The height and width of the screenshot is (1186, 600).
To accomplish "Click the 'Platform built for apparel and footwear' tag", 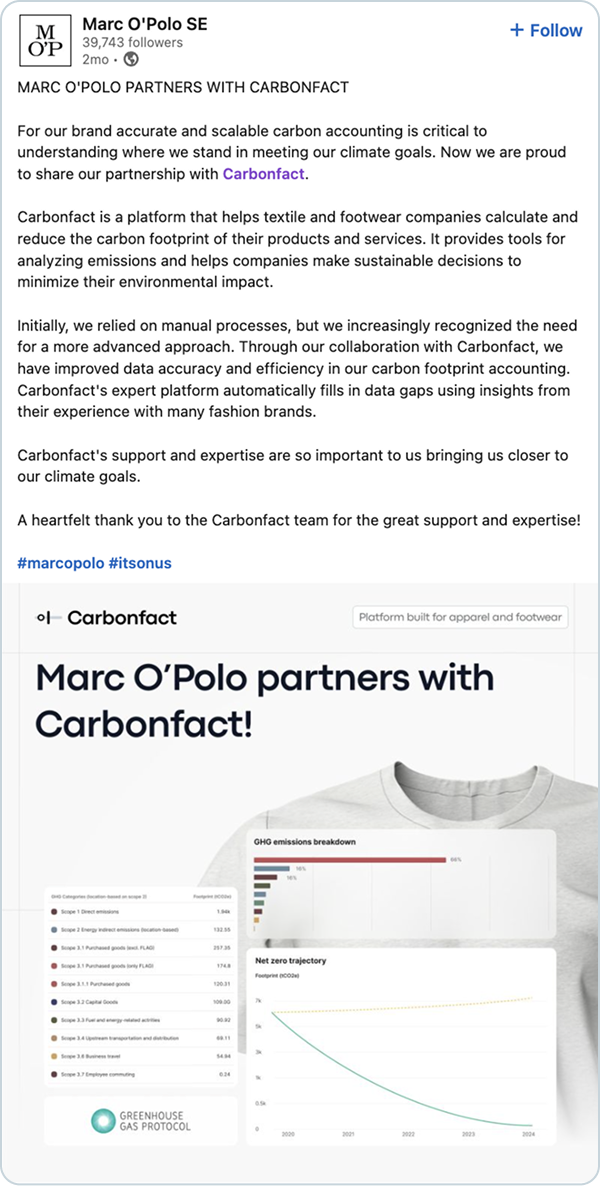I will [x=460, y=617].
